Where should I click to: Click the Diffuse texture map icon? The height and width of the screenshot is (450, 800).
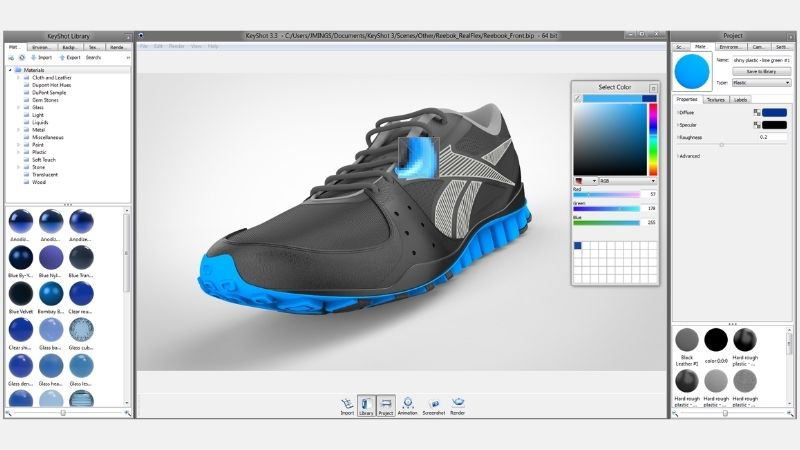pyautogui.click(x=757, y=113)
